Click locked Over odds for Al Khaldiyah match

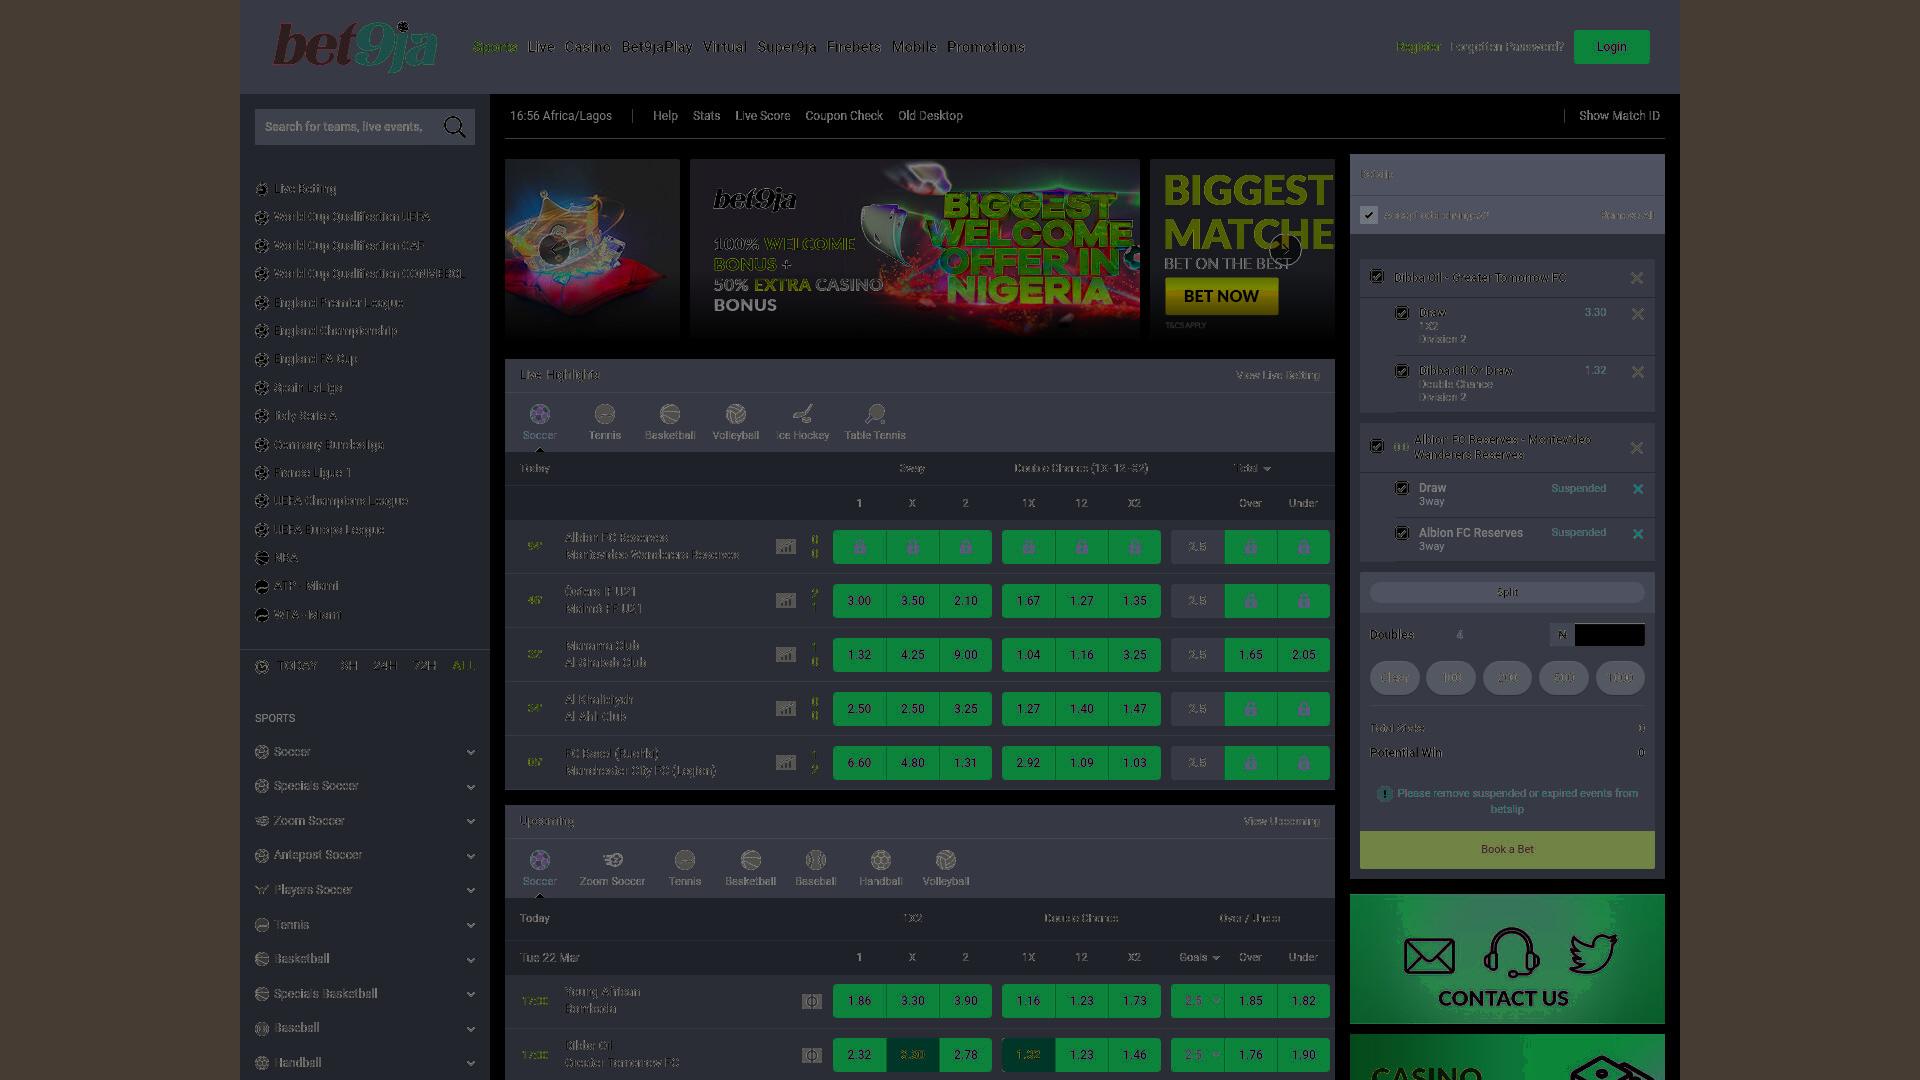(x=1250, y=709)
